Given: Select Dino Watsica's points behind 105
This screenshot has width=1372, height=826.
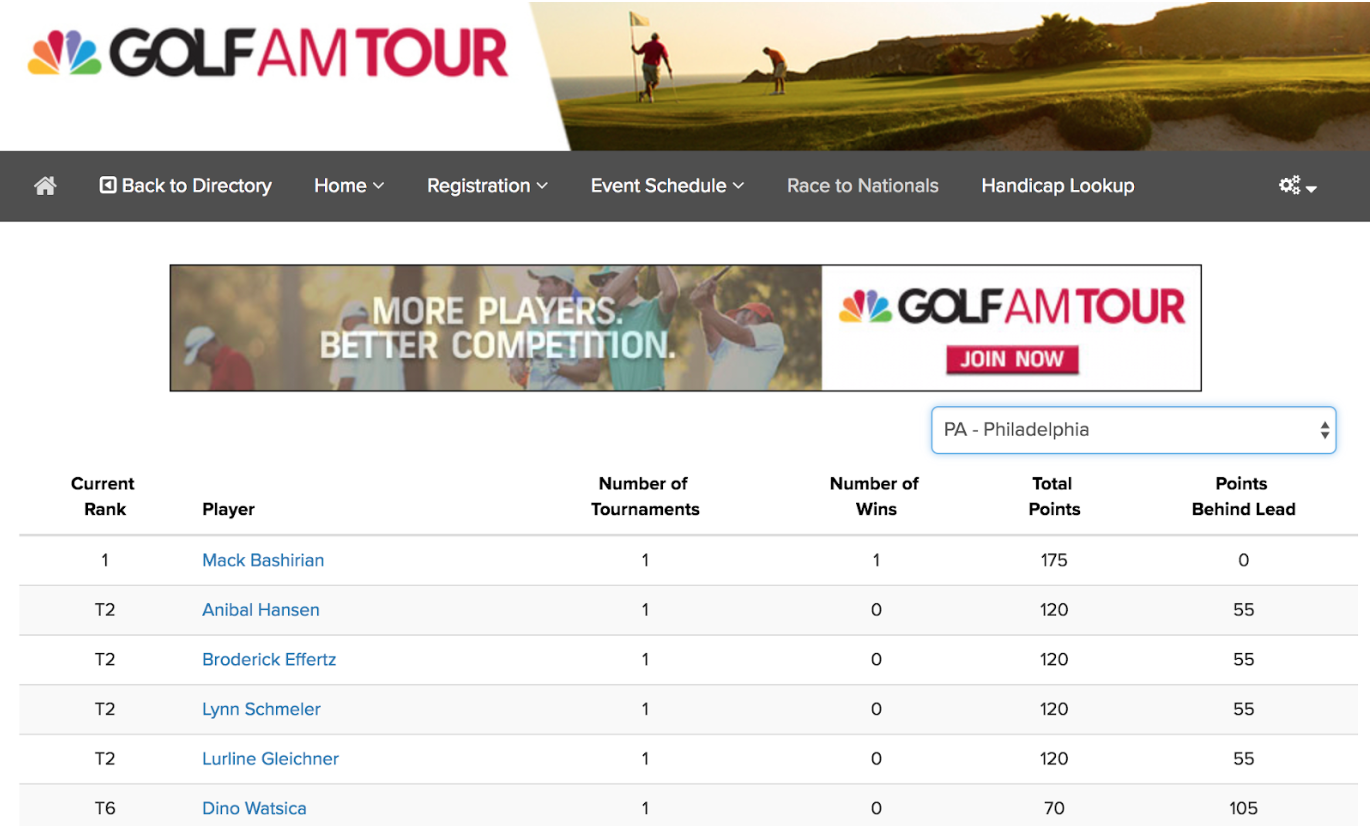Looking at the screenshot, I should [1243, 808].
